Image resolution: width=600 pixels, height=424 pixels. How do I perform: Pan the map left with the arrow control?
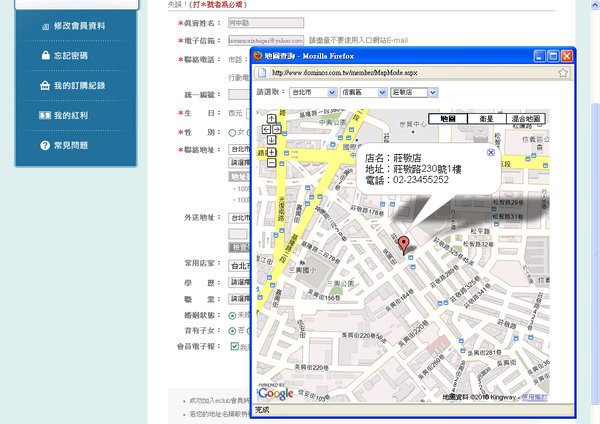[266, 129]
